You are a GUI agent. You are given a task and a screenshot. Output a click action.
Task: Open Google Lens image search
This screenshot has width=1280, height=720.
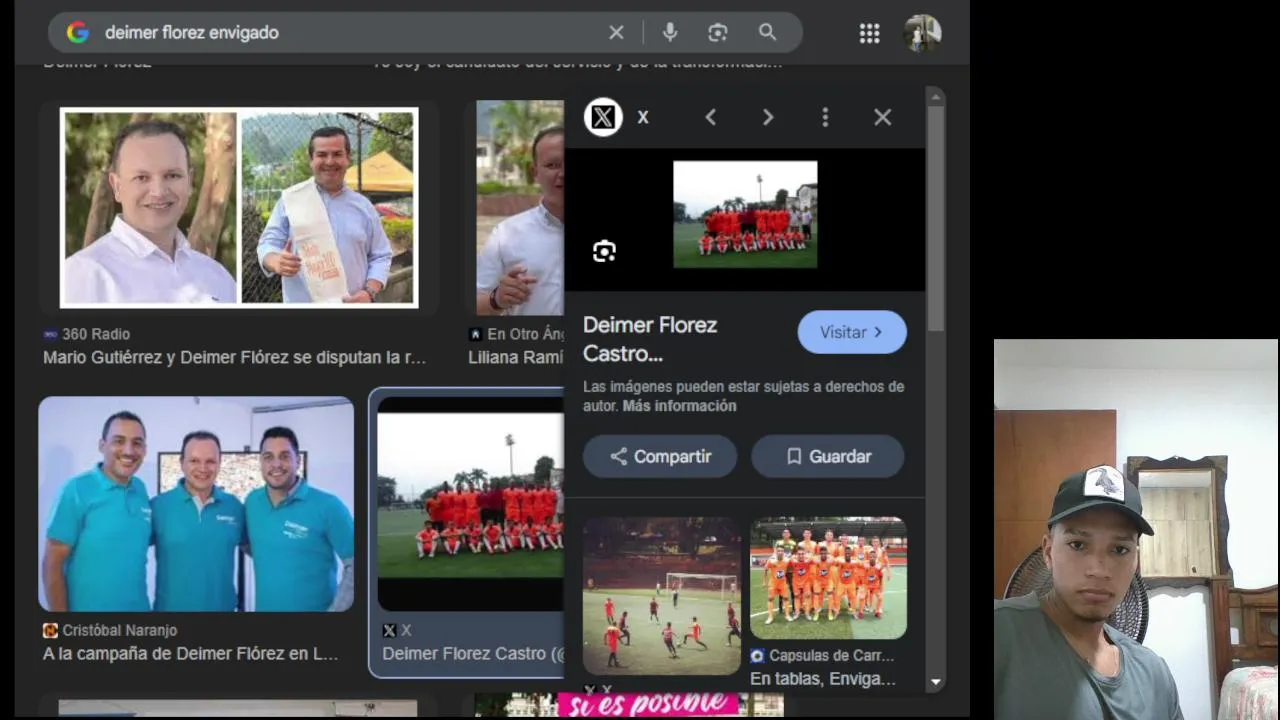[x=718, y=32]
